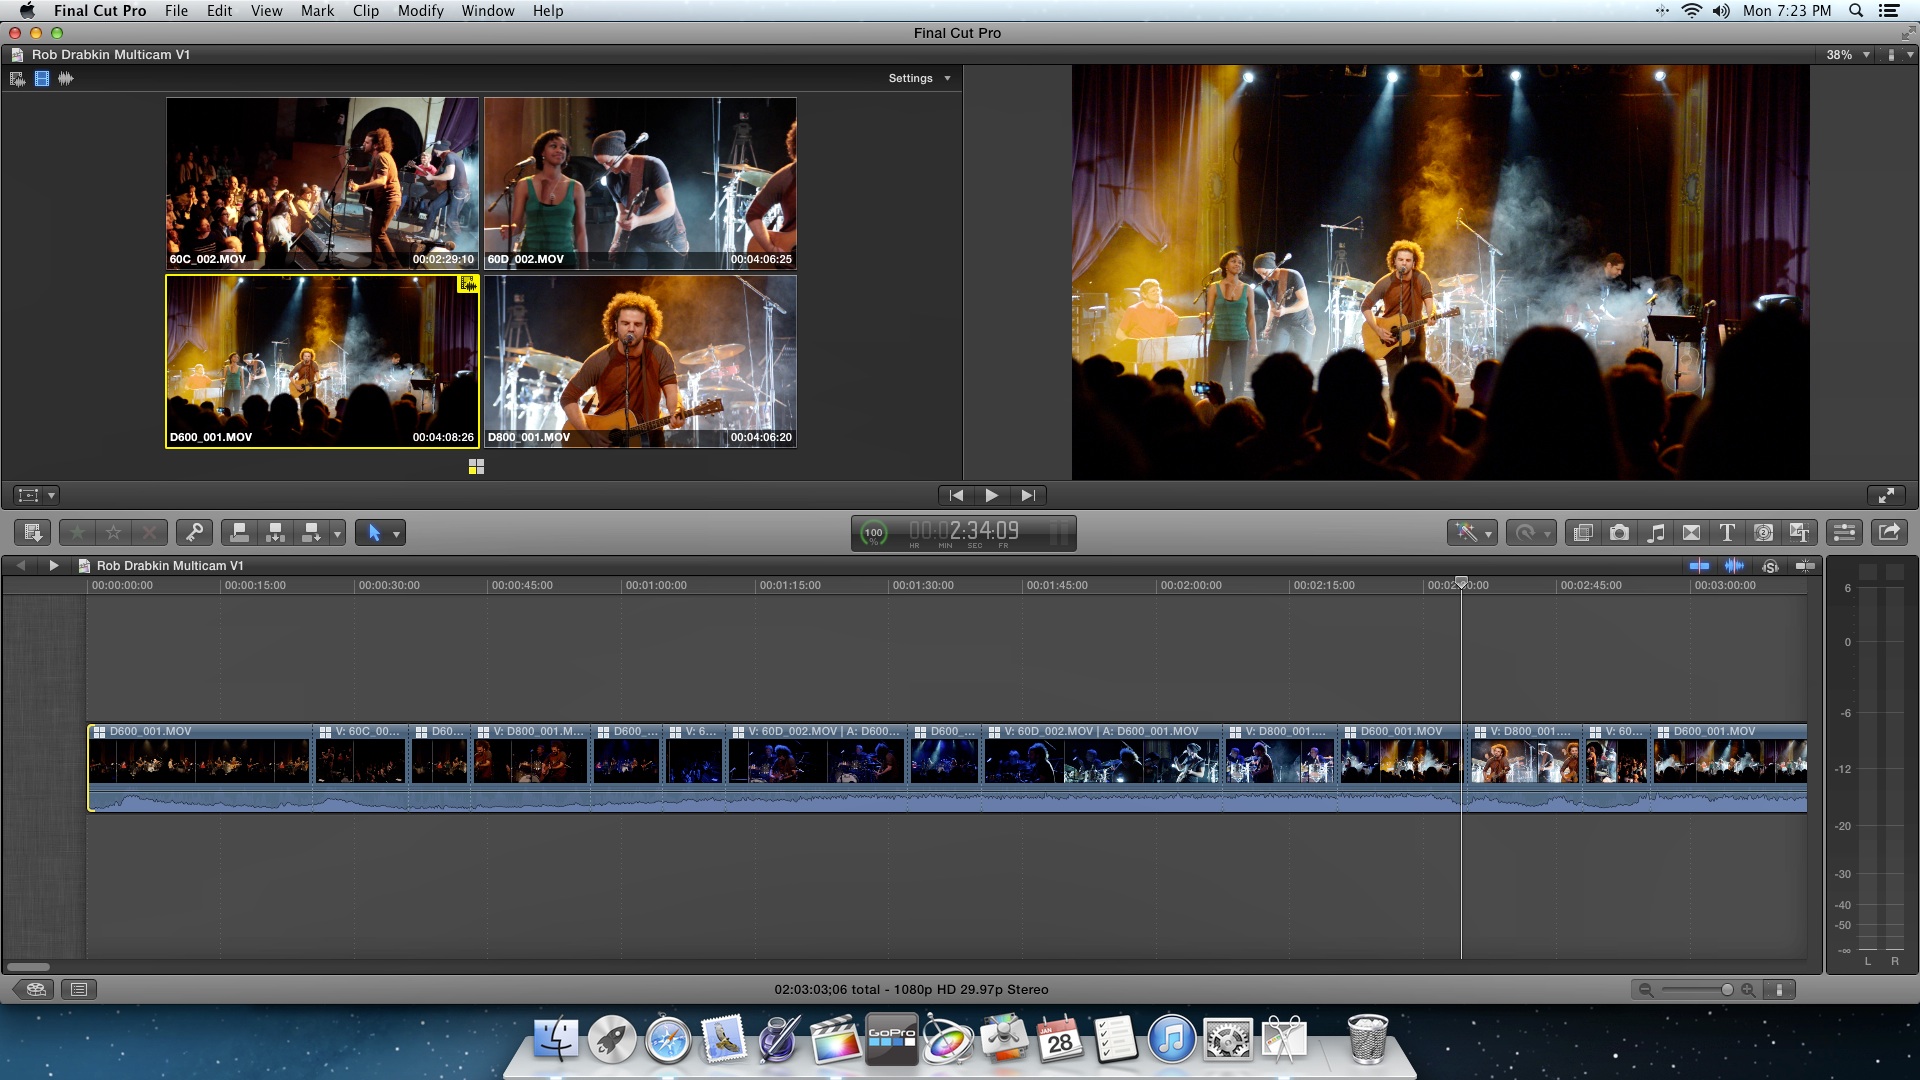Viewport: 1920px width, 1080px height.
Task: Toggle audio skimming in timeline
Action: (1734, 566)
